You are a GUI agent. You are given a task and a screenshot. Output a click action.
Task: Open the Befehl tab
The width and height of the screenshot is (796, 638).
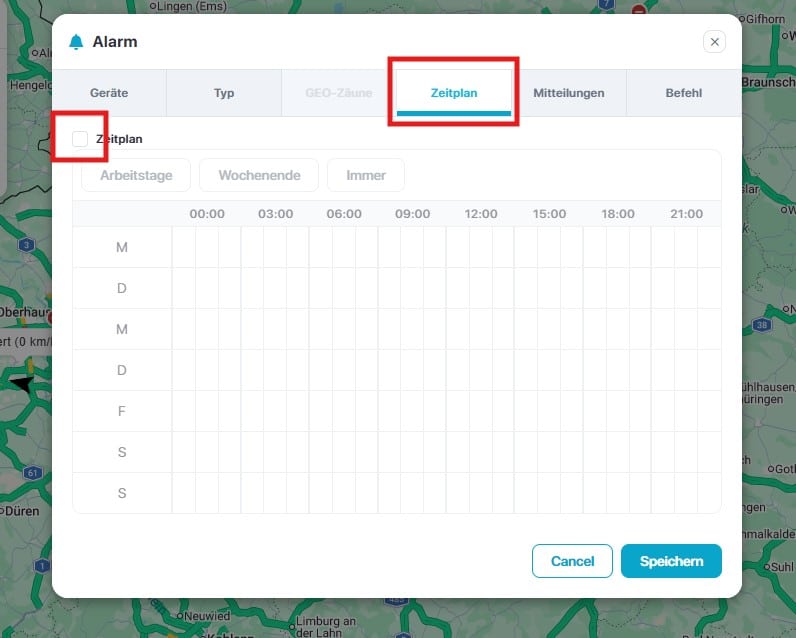coord(684,93)
